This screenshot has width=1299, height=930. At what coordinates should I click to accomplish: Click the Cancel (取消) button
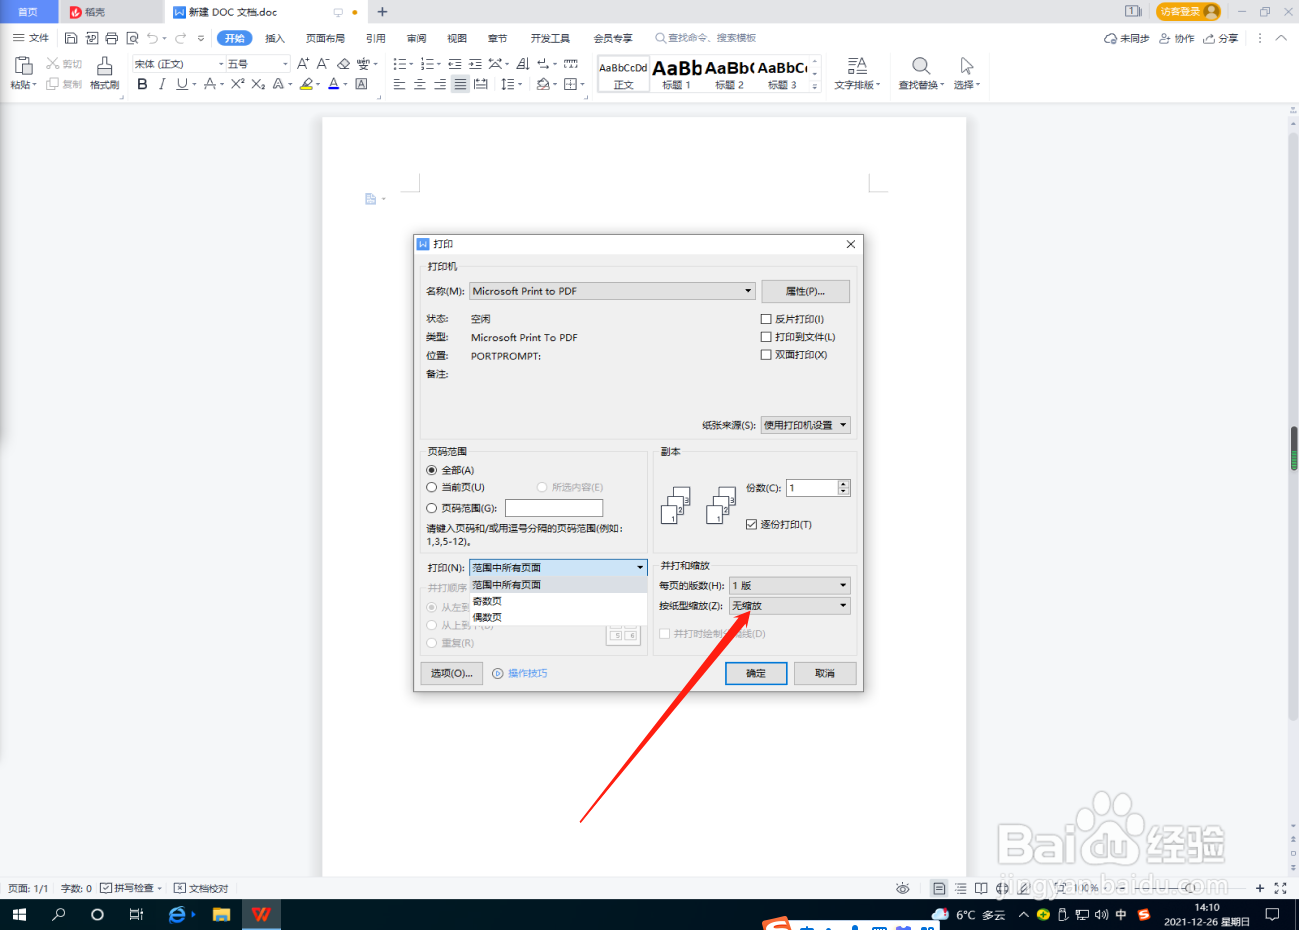[x=825, y=673]
